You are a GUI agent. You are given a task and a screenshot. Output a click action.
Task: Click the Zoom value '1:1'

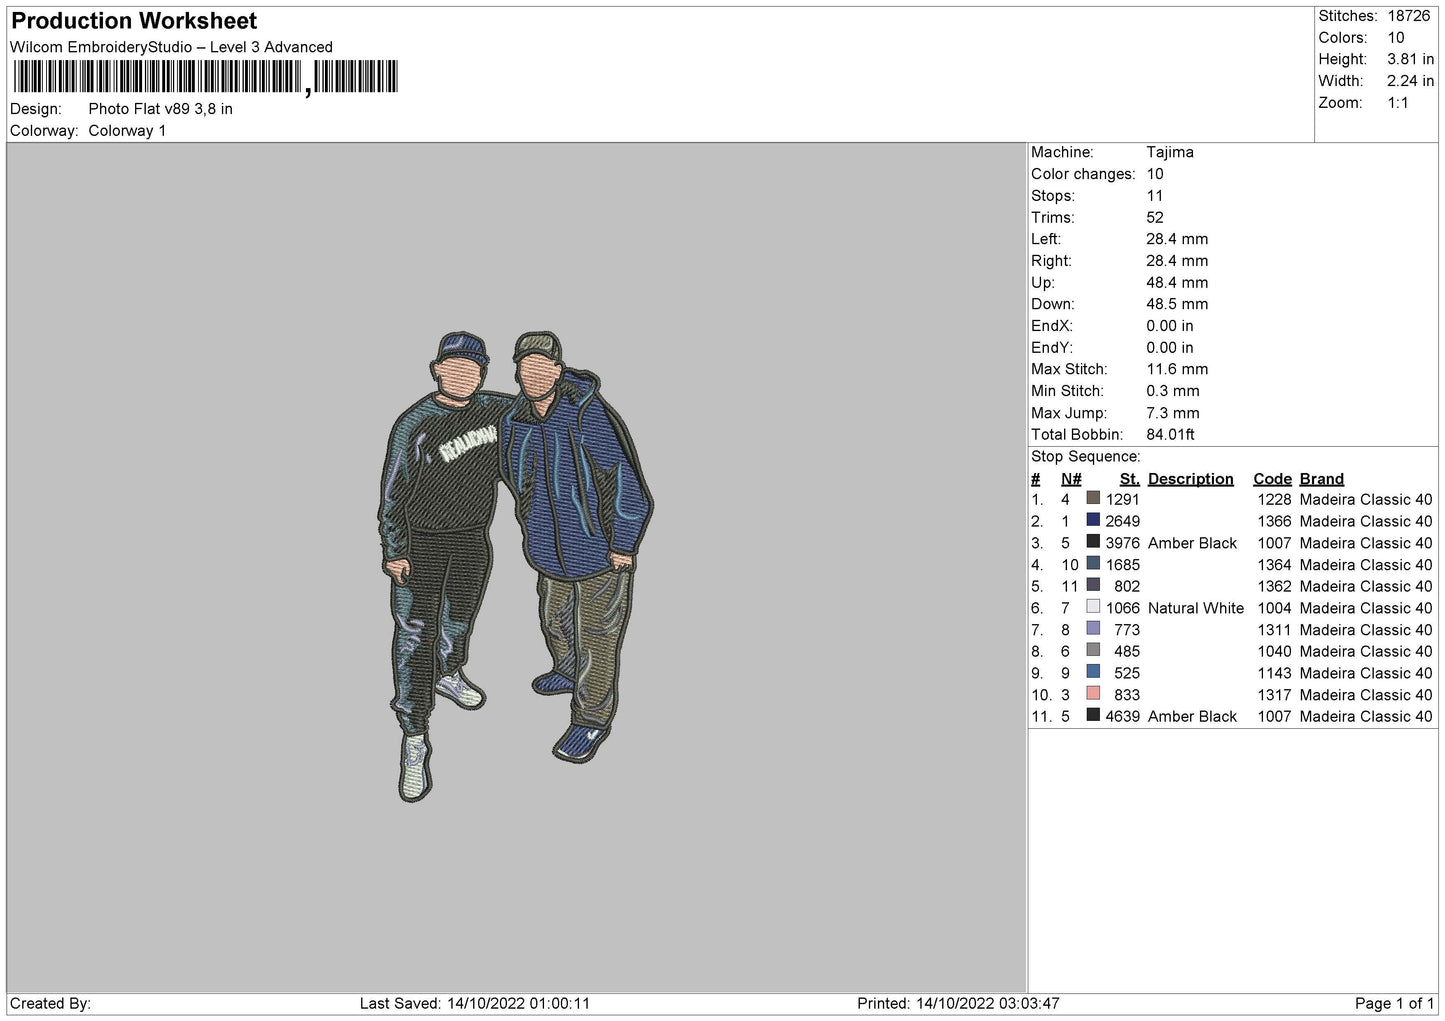[x=1397, y=103]
